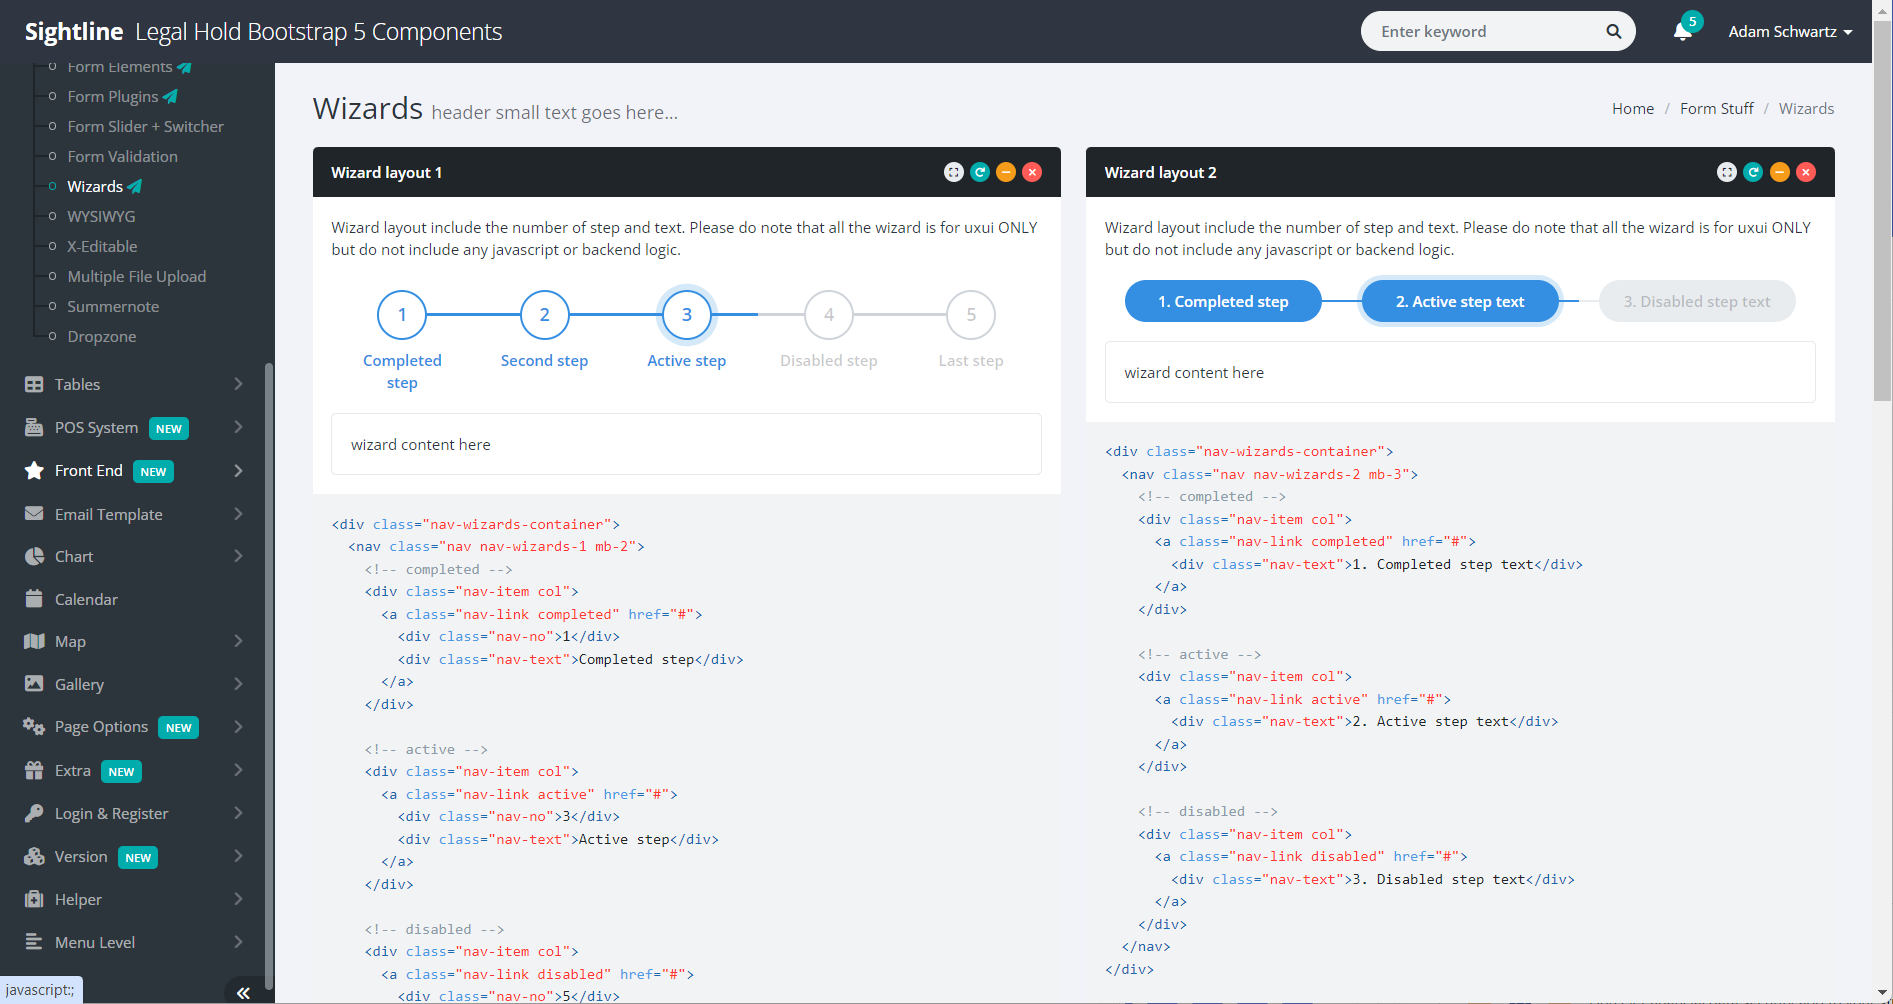Click the notification bell icon
Image resolution: width=1893 pixels, height=1004 pixels.
click(1683, 32)
